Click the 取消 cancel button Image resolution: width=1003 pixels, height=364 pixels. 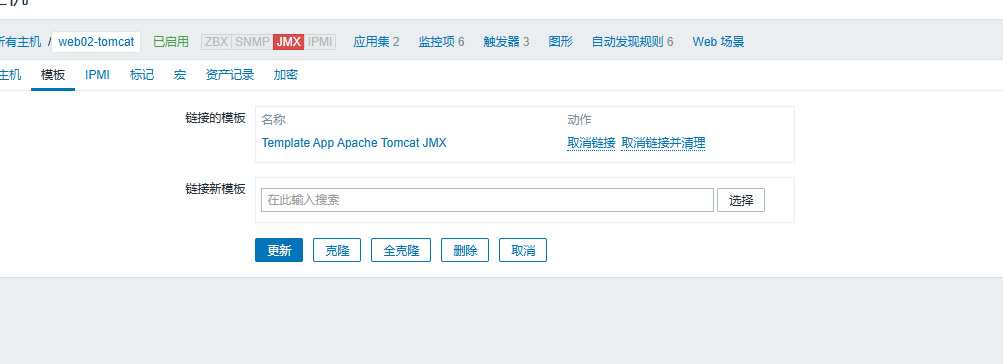523,250
